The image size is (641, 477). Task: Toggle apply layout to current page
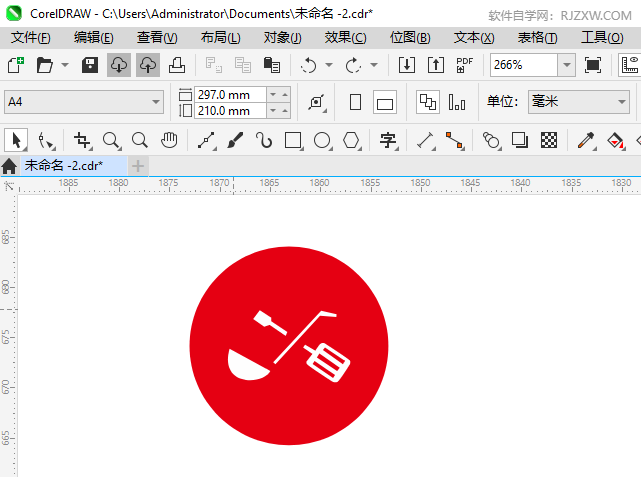(x=457, y=102)
